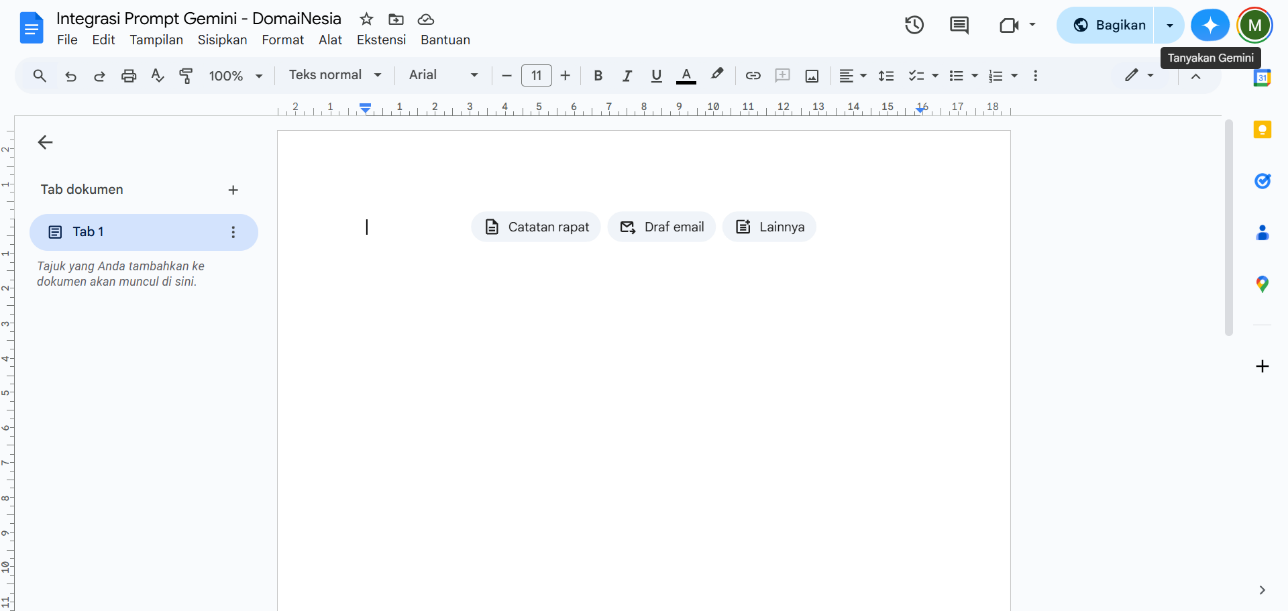1288x611 pixels.
Task: Open Google Keep in side panel
Action: click(x=1262, y=129)
